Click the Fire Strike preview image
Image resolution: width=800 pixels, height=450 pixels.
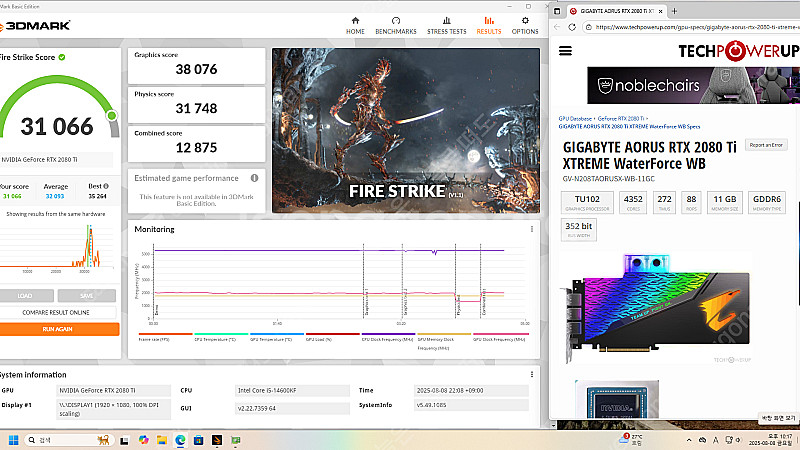click(406, 131)
